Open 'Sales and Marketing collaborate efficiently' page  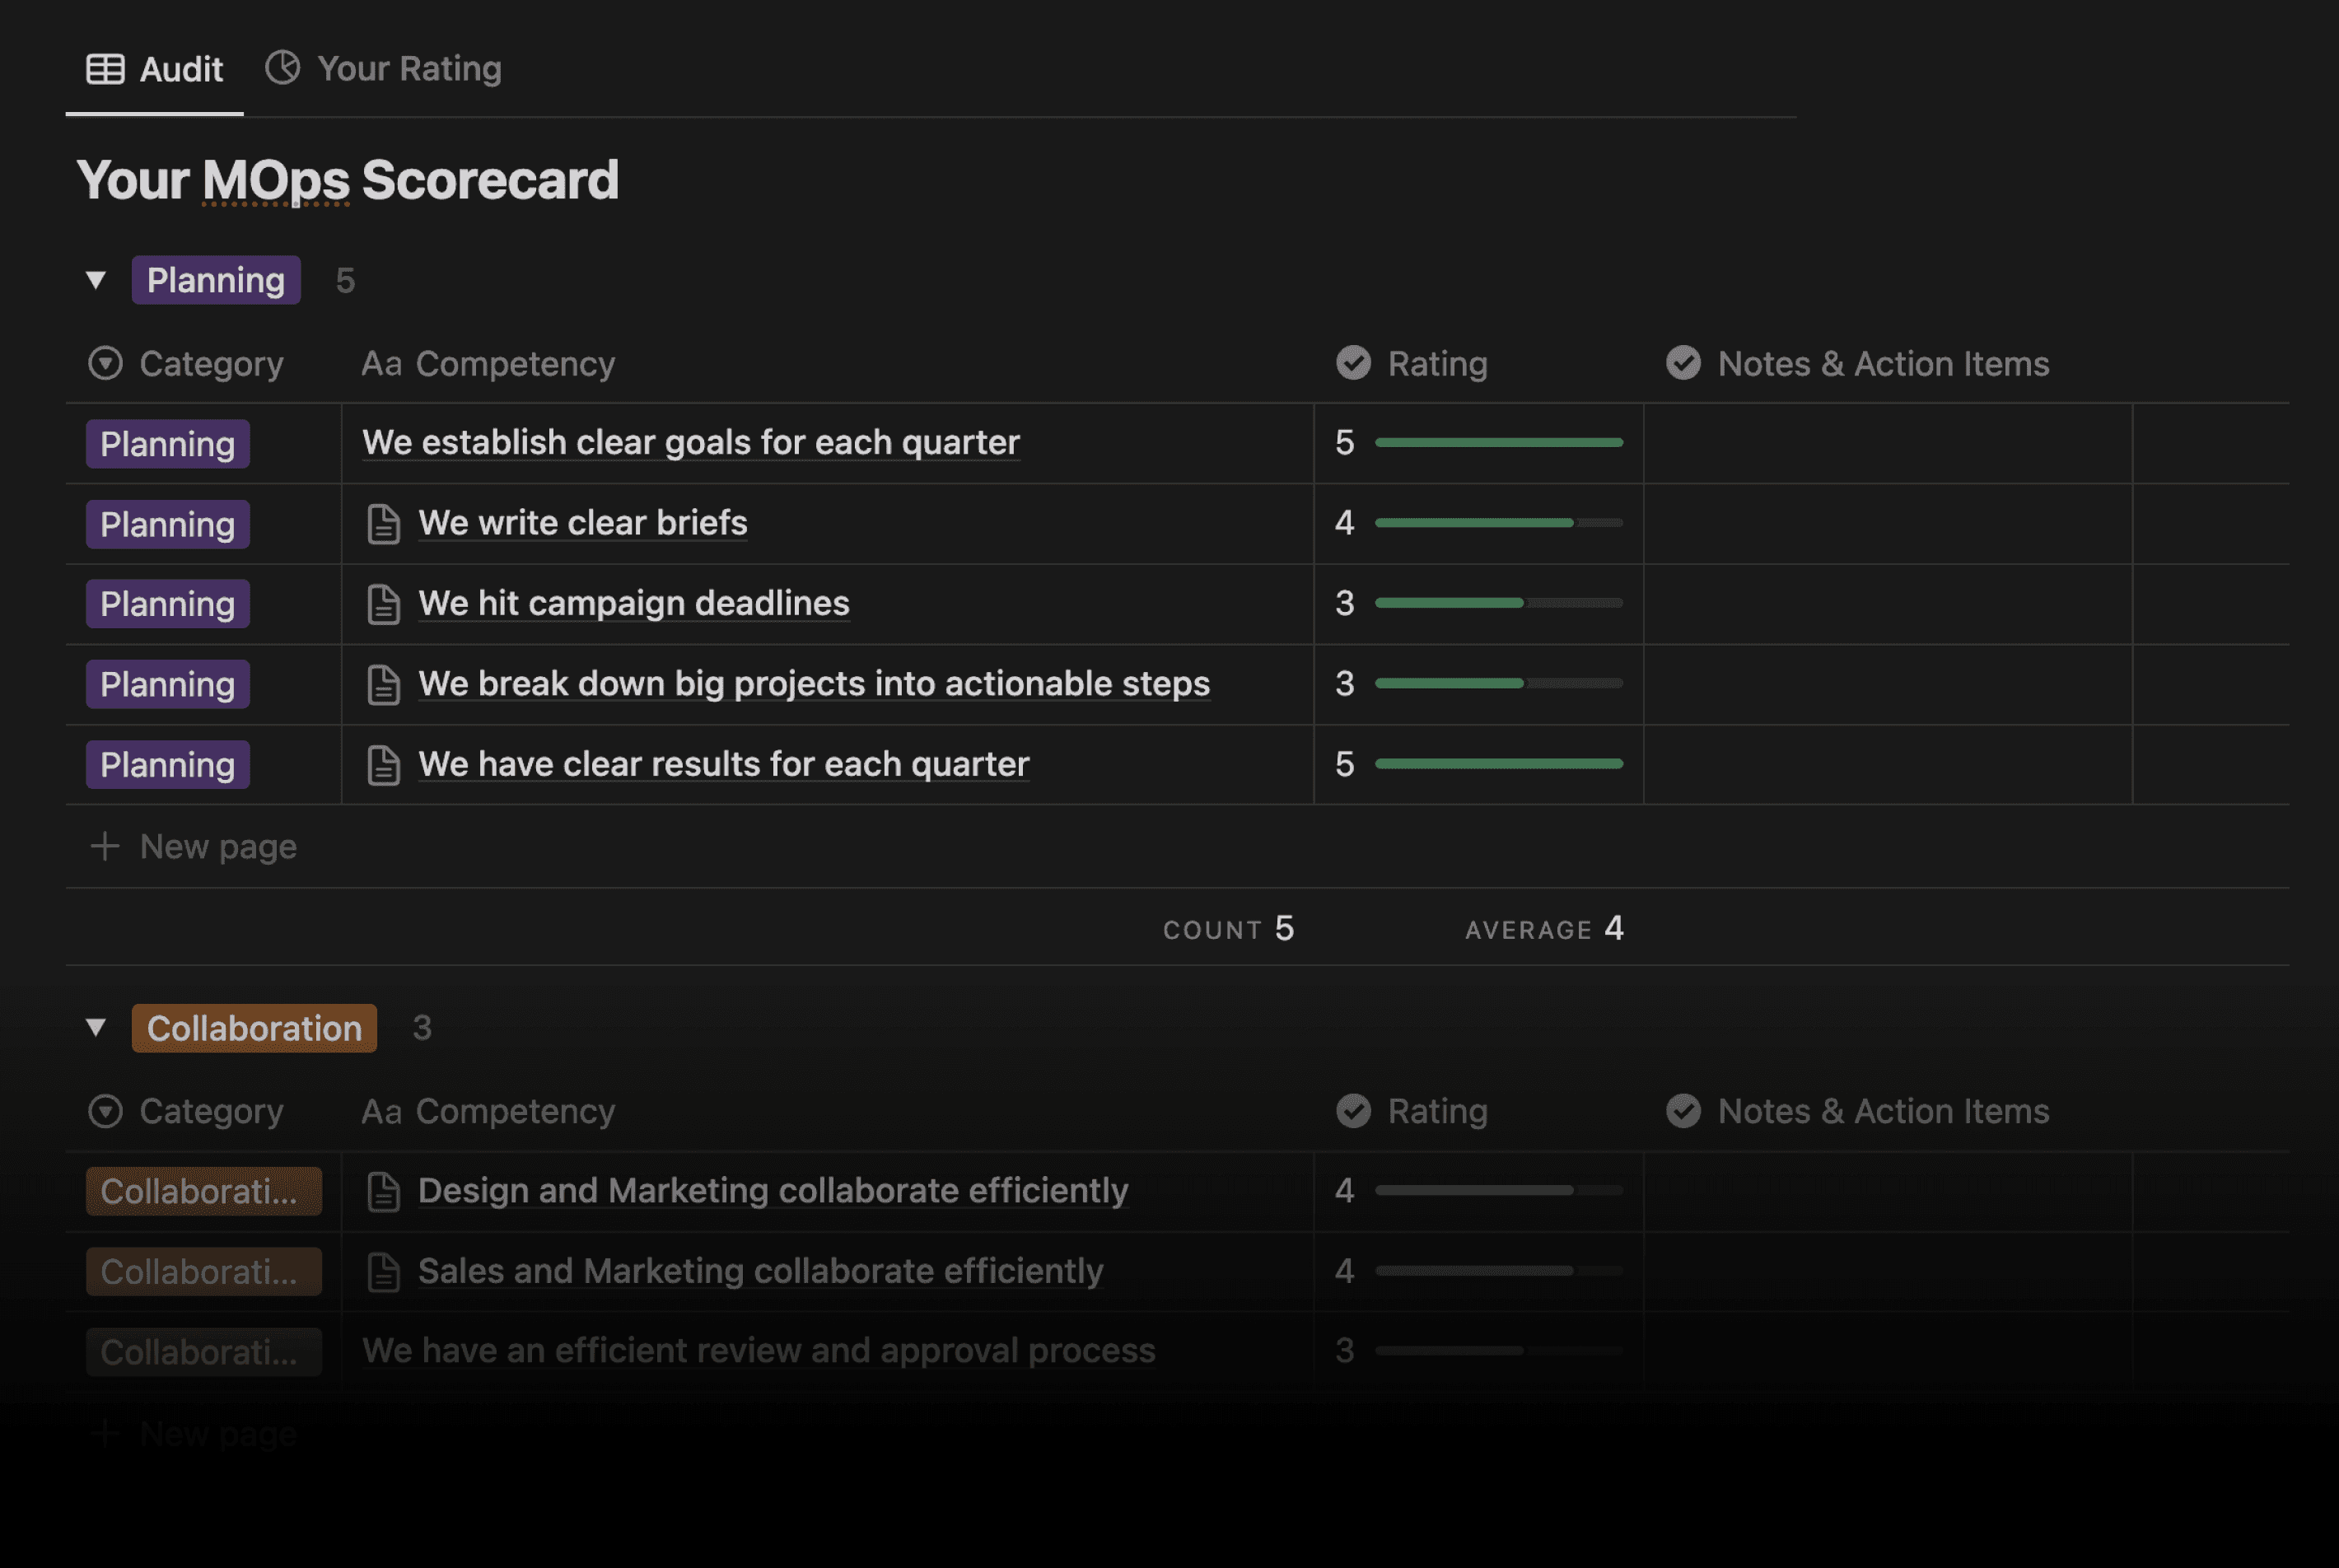tap(761, 1271)
